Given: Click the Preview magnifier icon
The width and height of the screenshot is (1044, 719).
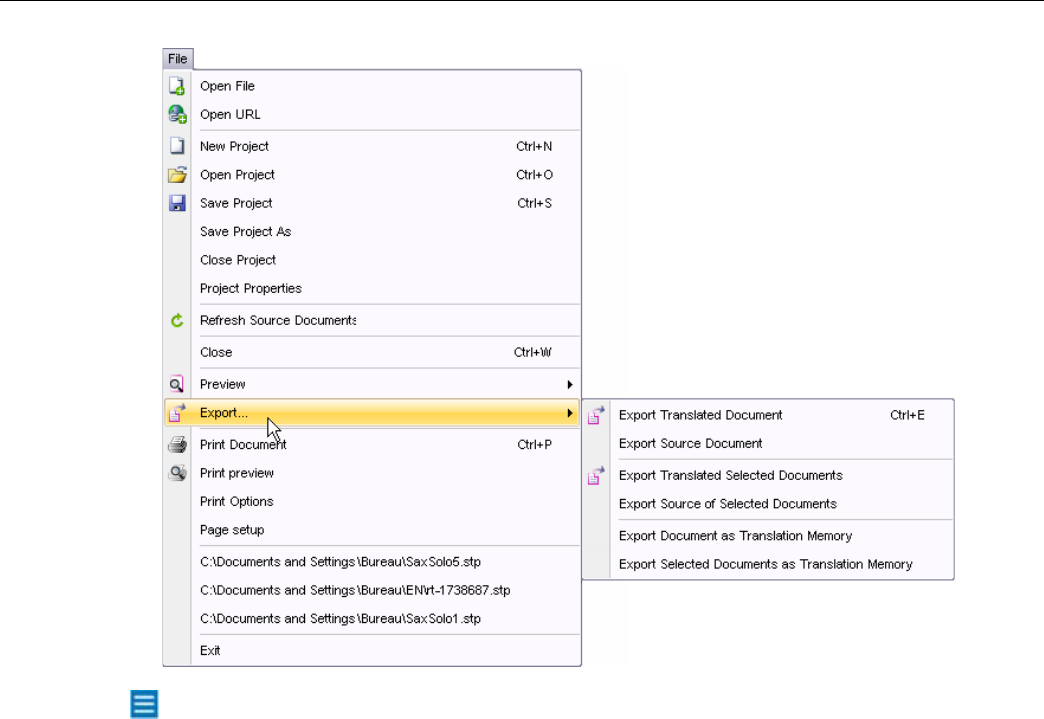Looking at the screenshot, I should pyautogui.click(x=177, y=384).
